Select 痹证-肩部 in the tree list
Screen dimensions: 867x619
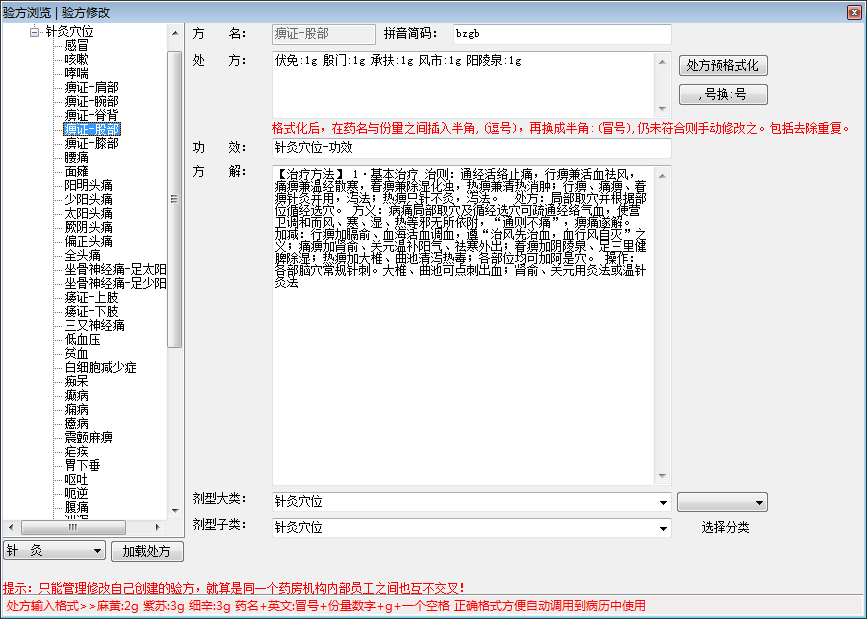[91, 88]
